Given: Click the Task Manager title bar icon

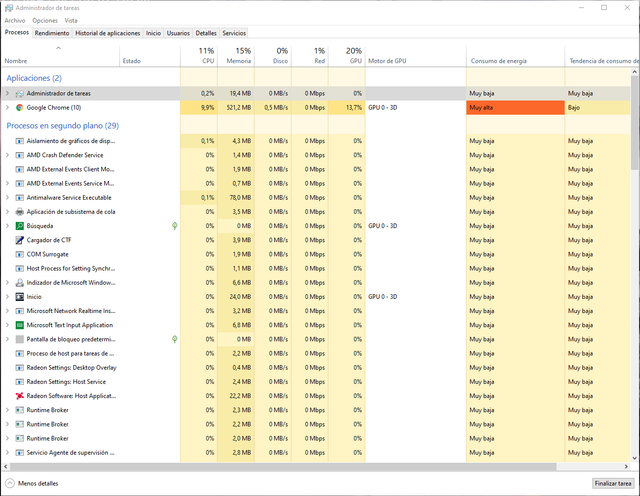Looking at the screenshot, I should pos(9,8).
